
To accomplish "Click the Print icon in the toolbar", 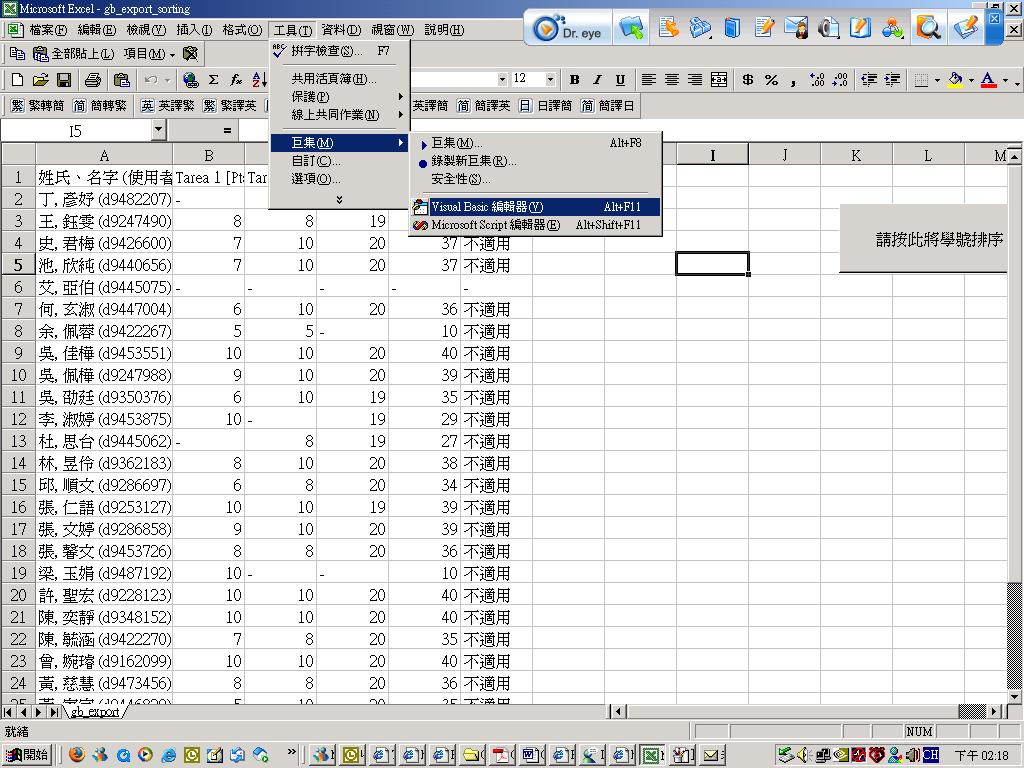I will point(92,80).
